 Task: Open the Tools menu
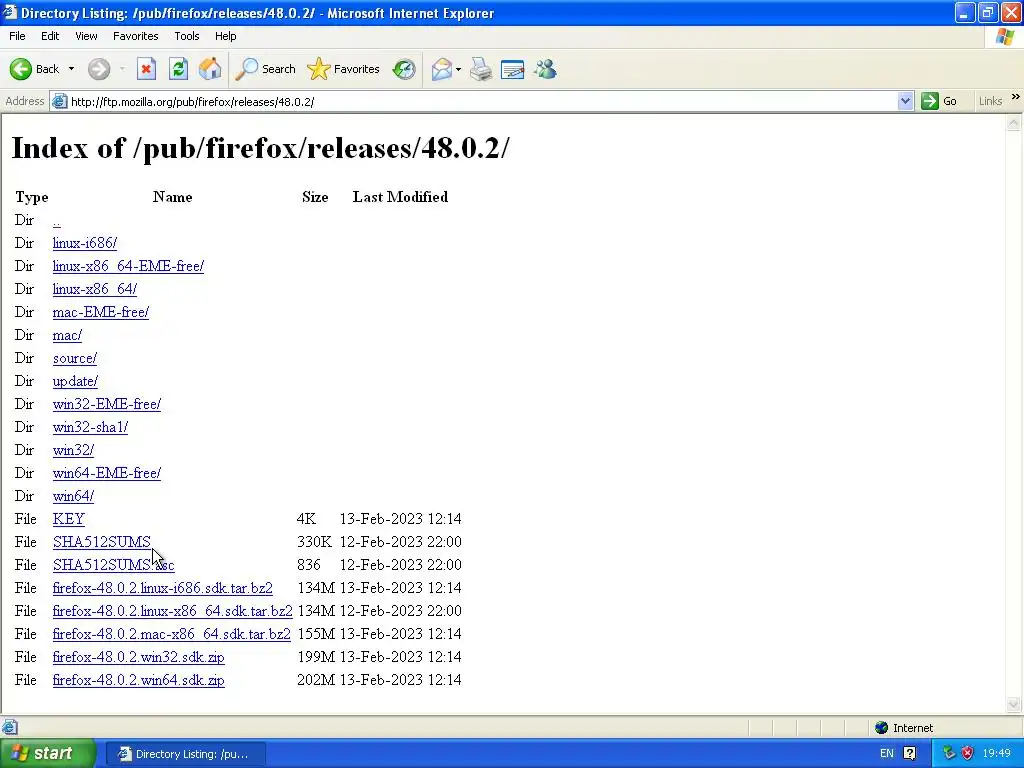187,36
